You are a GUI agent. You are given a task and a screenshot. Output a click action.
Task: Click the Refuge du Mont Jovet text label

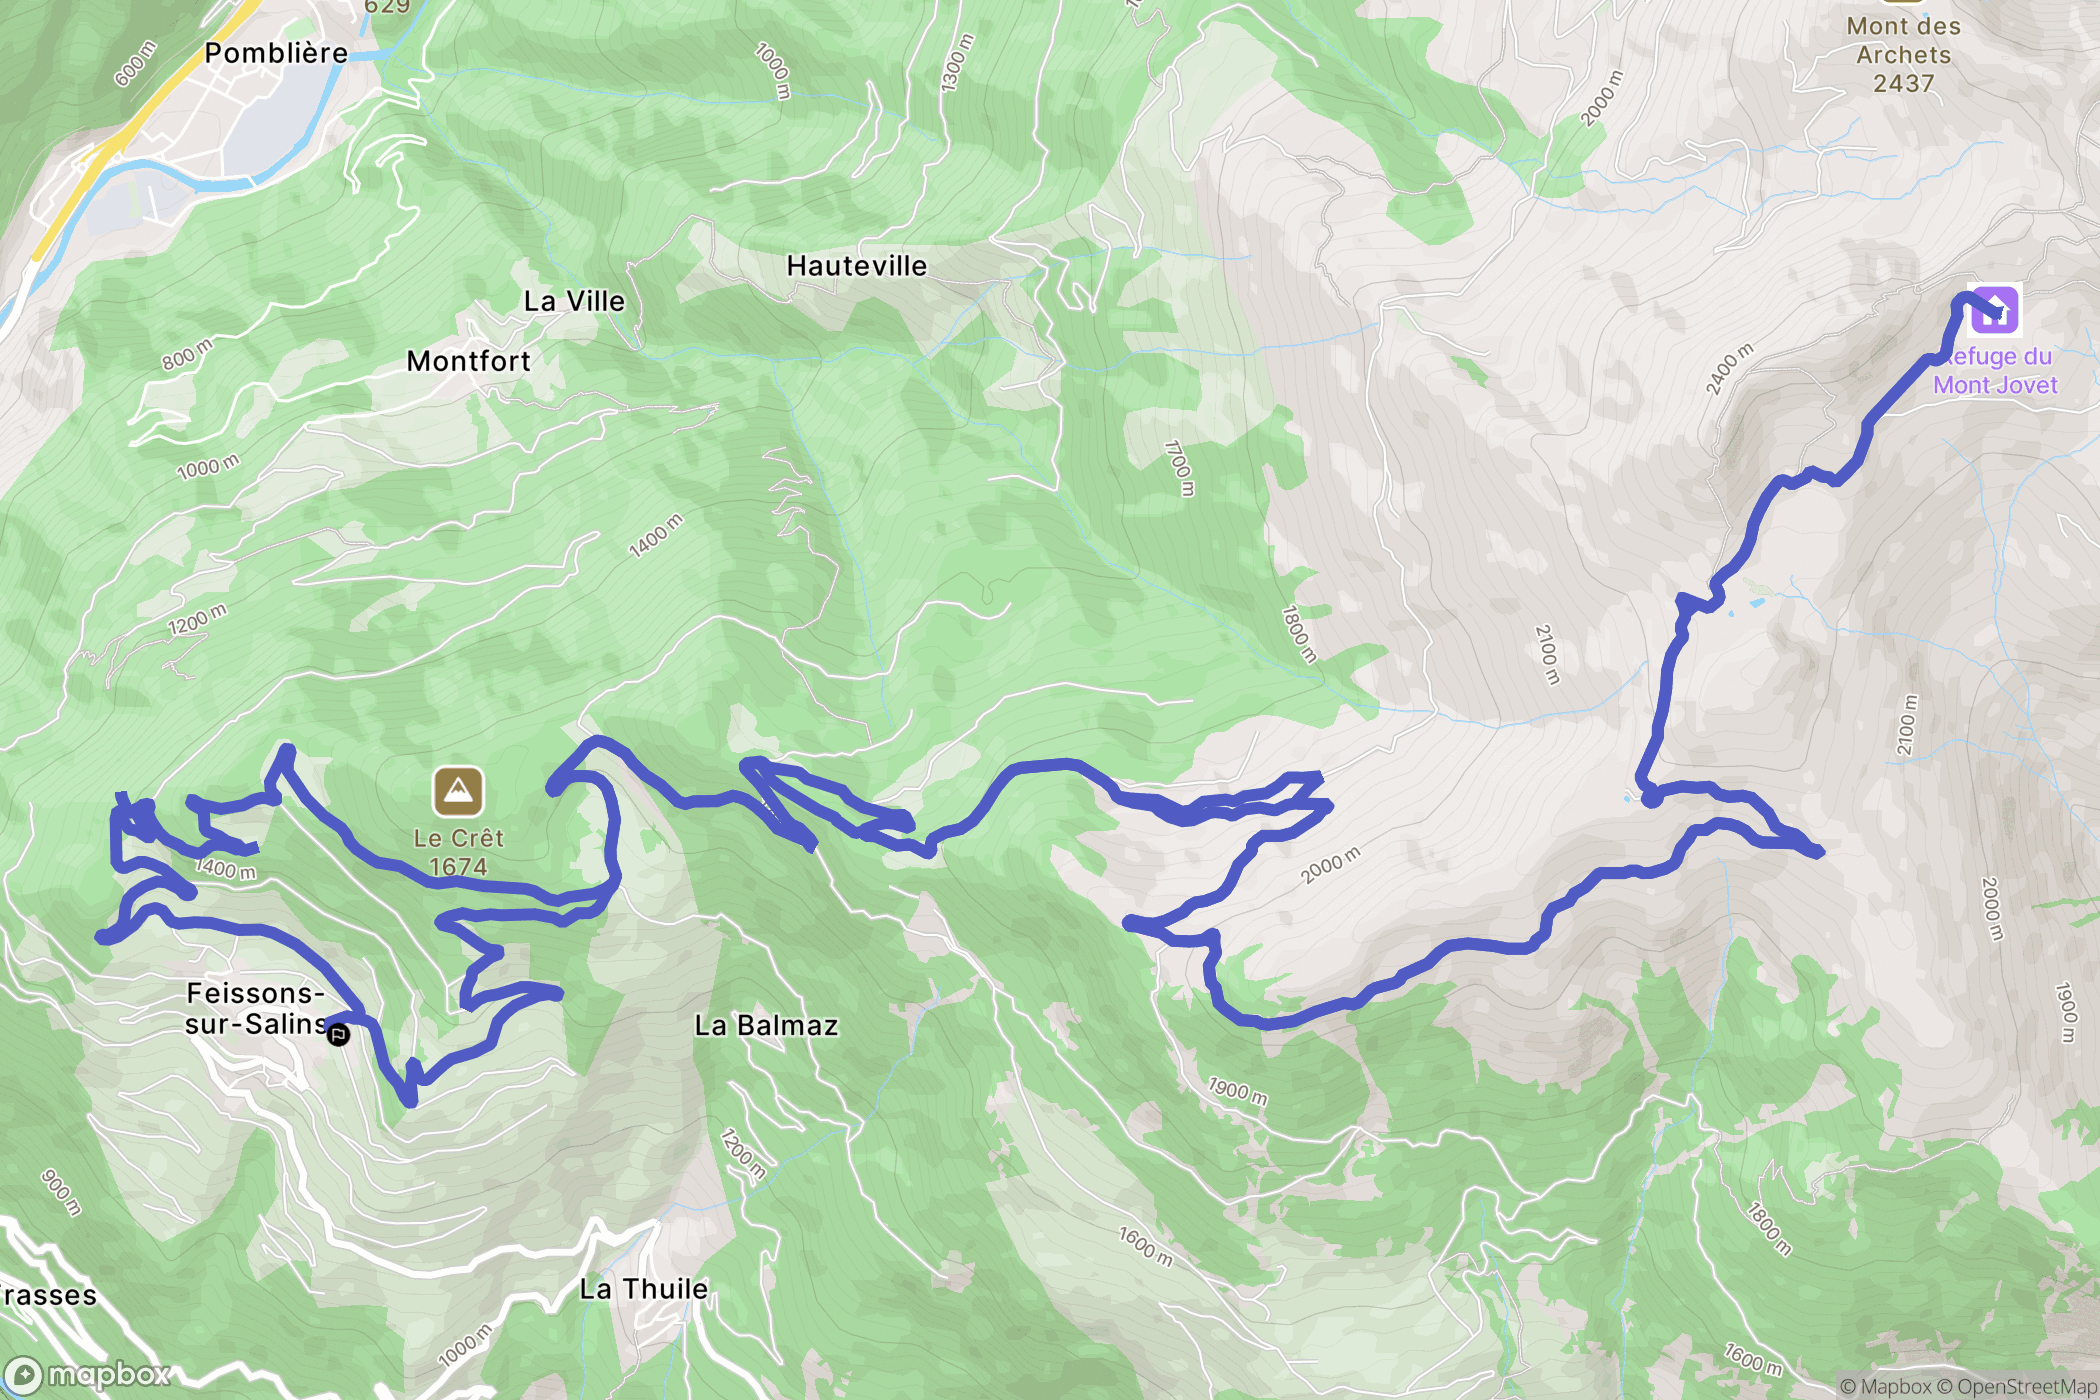tap(1995, 371)
